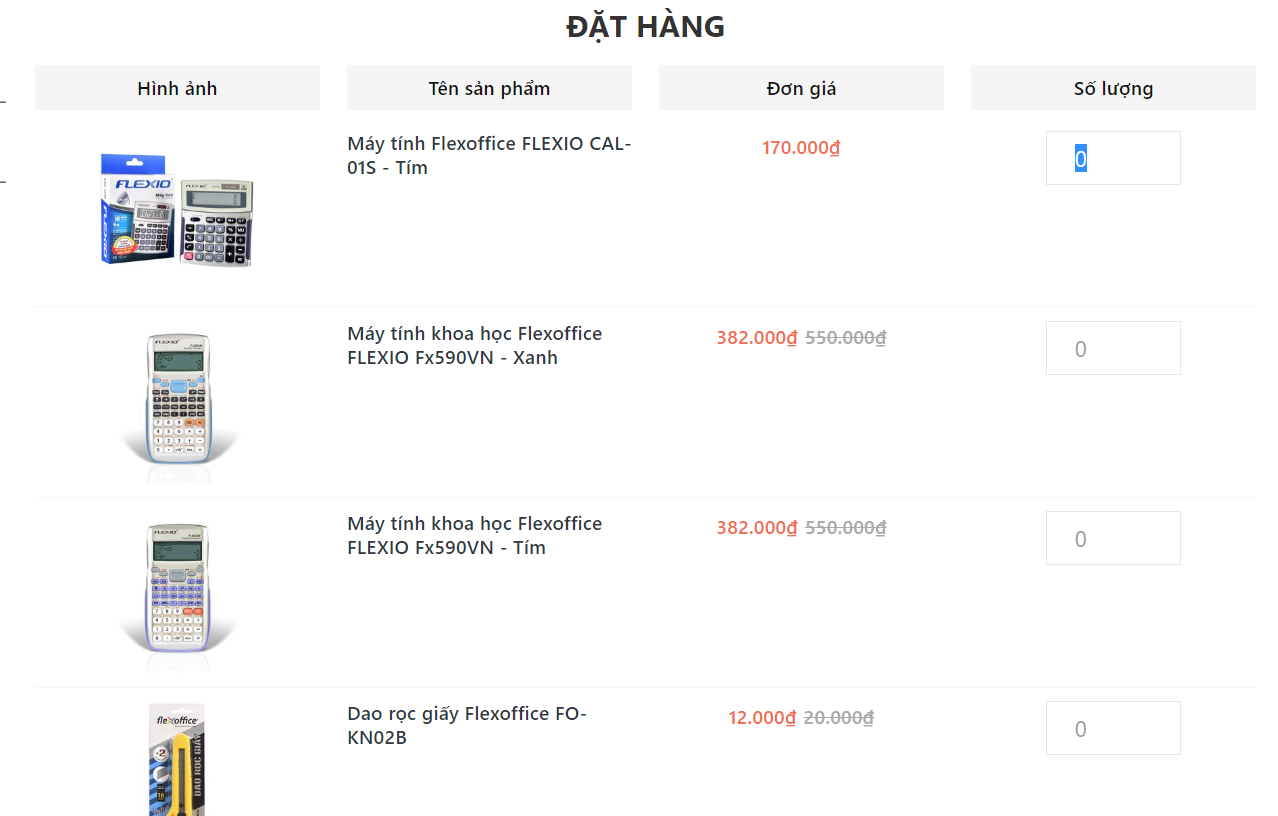This screenshot has height=816, width=1278.
Task: Click the crossed-out 20.000₫ original price
Action: pyautogui.click(x=839, y=718)
